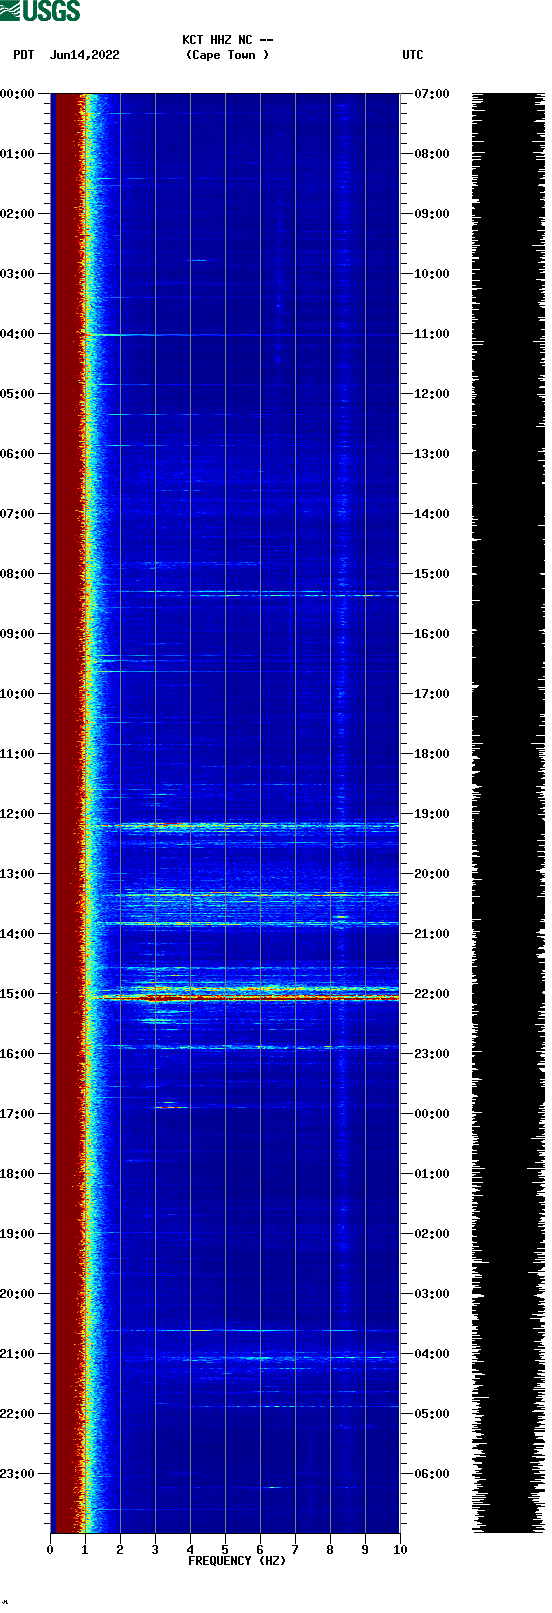Viewport: 552px width, 1613px height.
Task: Click the 23:00 PDT time label
Action: tap(17, 1474)
